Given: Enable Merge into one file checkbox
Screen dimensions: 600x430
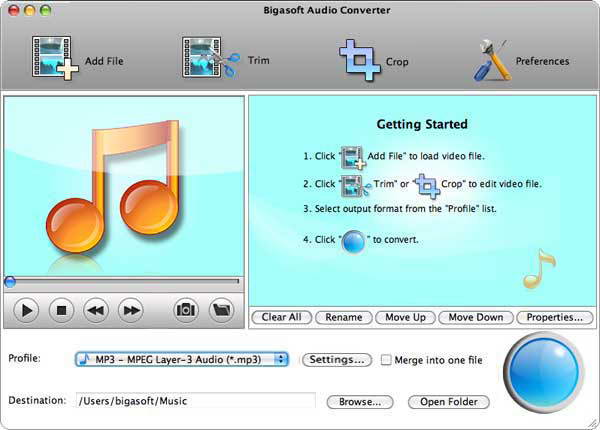Looking at the screenshot, I should 386,360.
